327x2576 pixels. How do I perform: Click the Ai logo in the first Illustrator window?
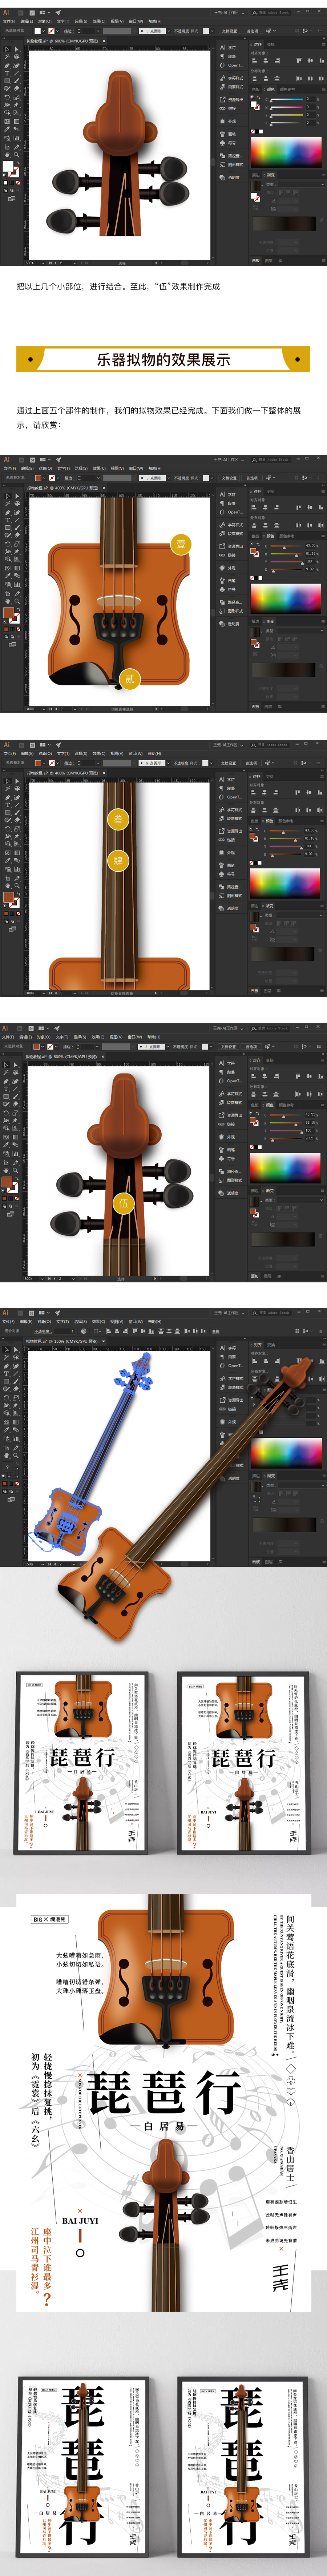tap(6, 13)
